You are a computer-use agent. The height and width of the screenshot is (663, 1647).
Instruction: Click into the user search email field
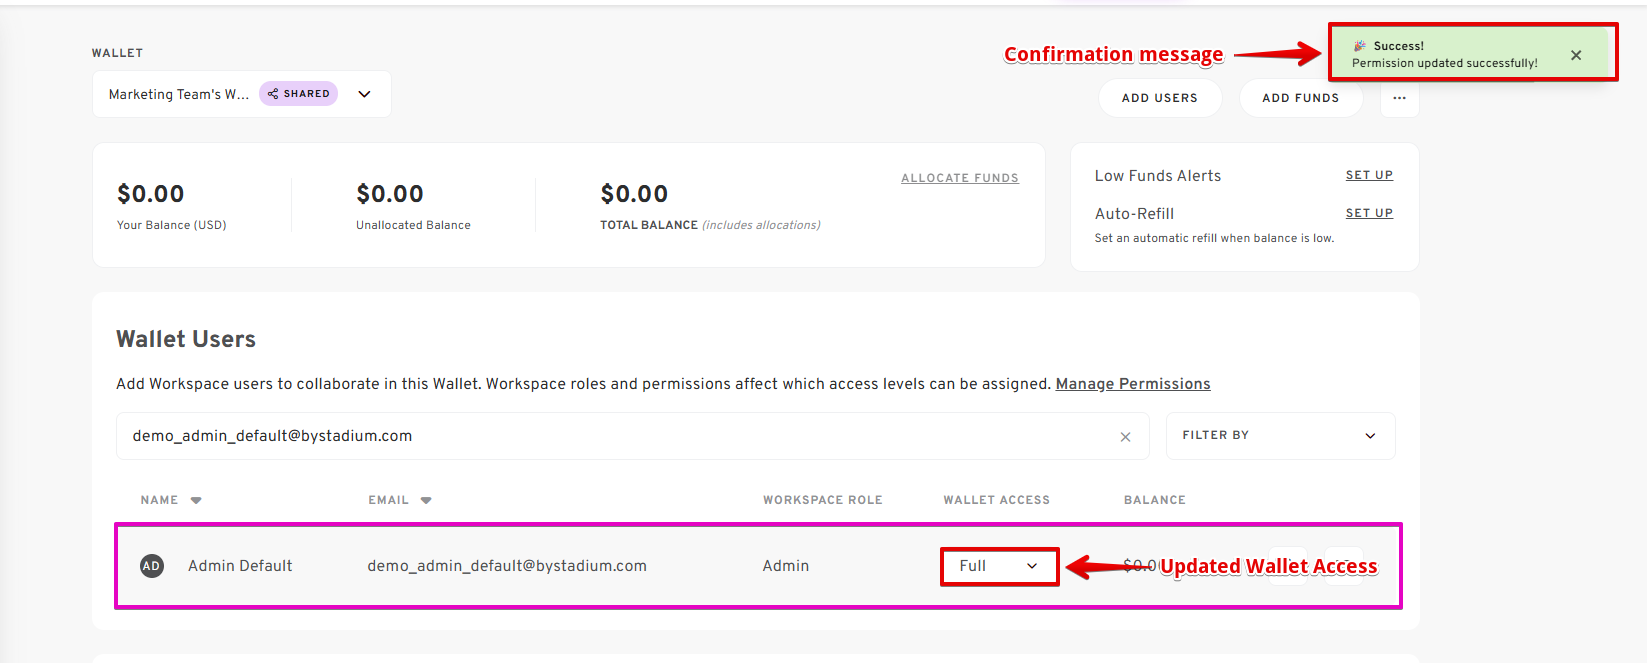[620, 436]
